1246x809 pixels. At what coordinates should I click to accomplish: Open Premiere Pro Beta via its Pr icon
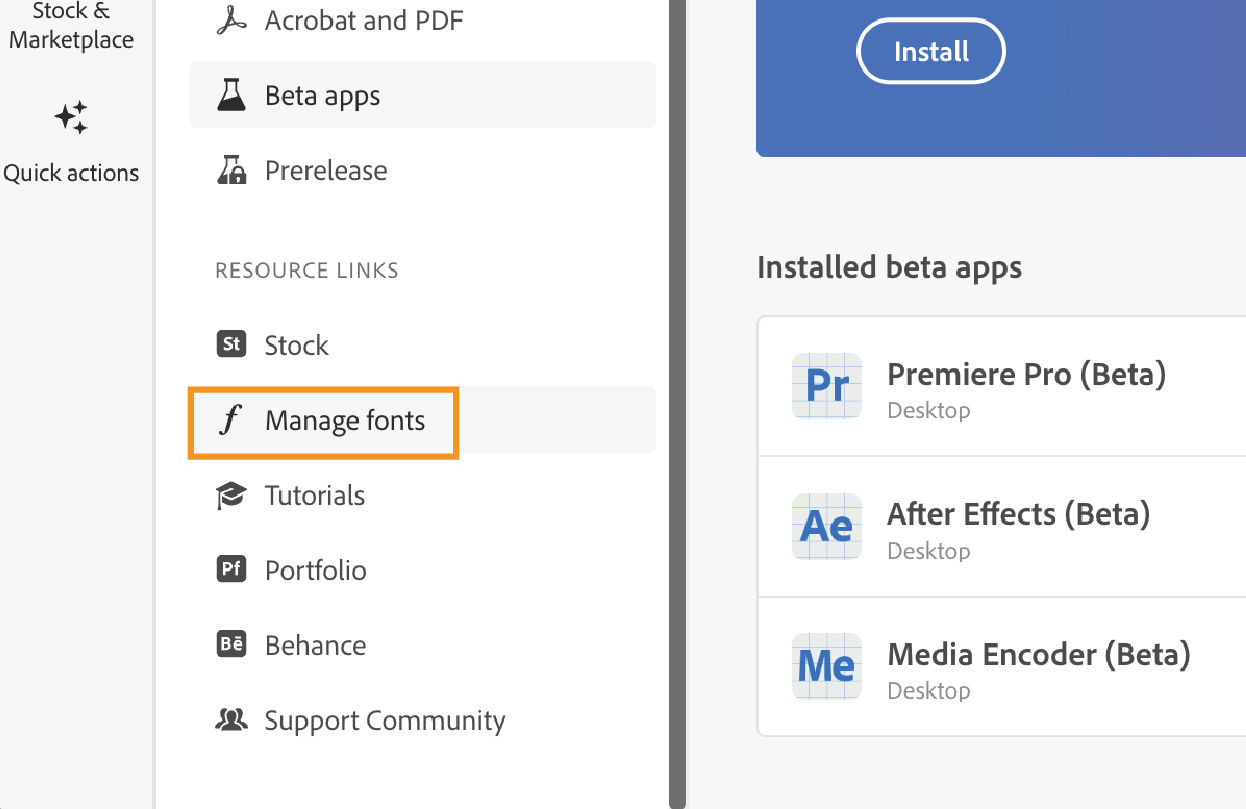pos(826,385)
